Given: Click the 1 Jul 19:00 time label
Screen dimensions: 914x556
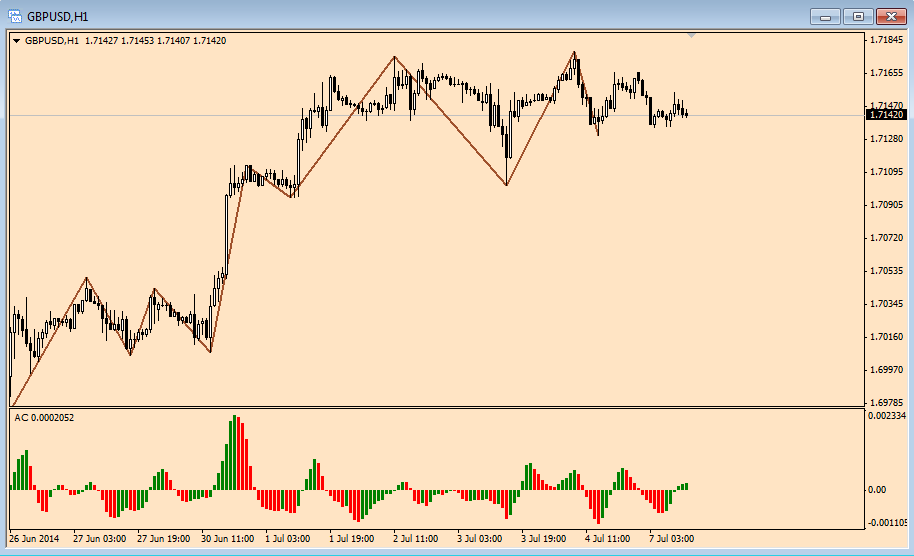Looking at the screenshot, I should point(351,539).
